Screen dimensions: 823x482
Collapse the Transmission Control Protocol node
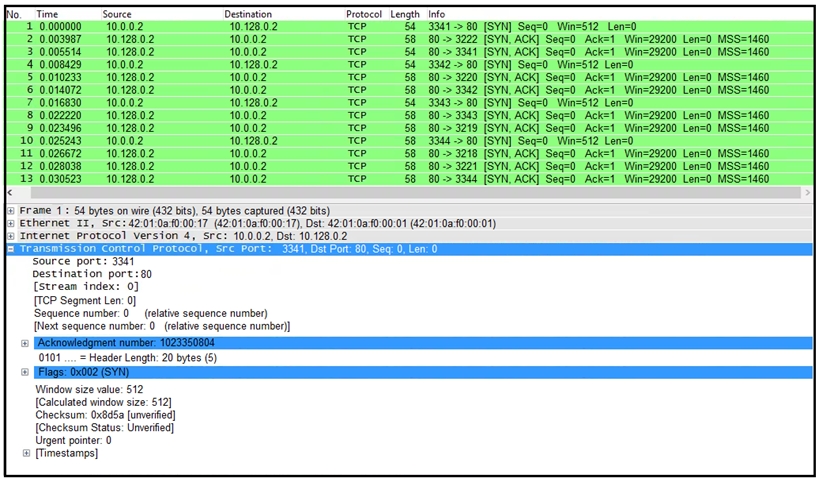point(10,249)
